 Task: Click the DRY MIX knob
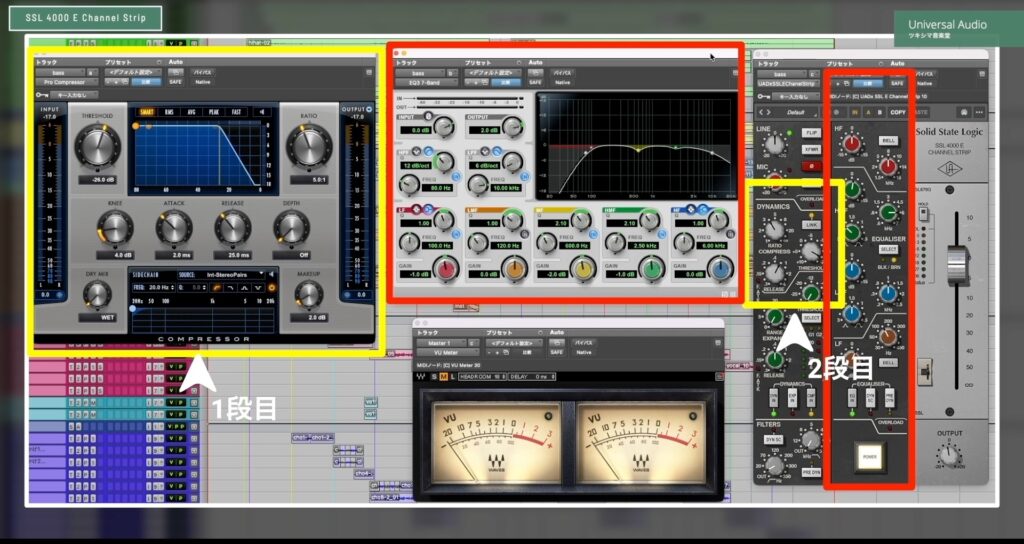tap(97, 293)
